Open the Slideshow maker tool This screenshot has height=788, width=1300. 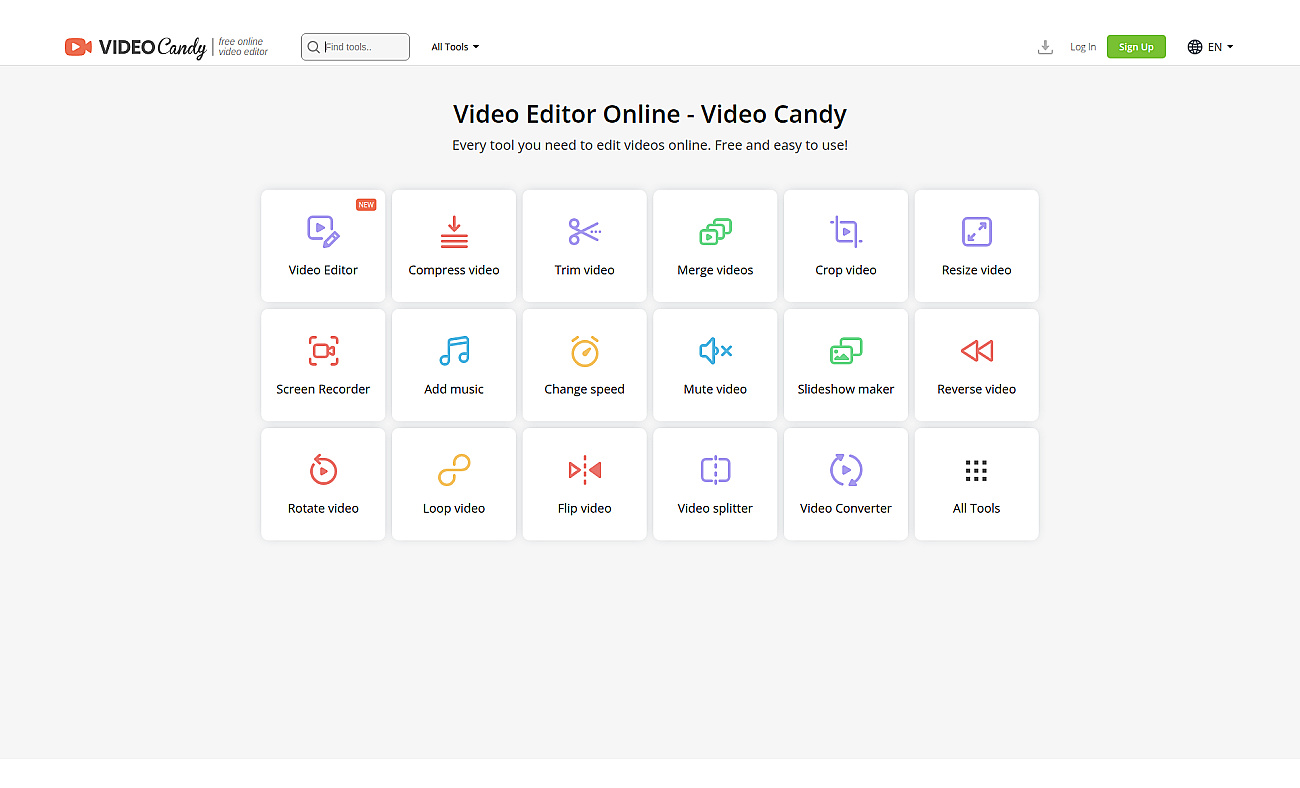pos(846,365)
